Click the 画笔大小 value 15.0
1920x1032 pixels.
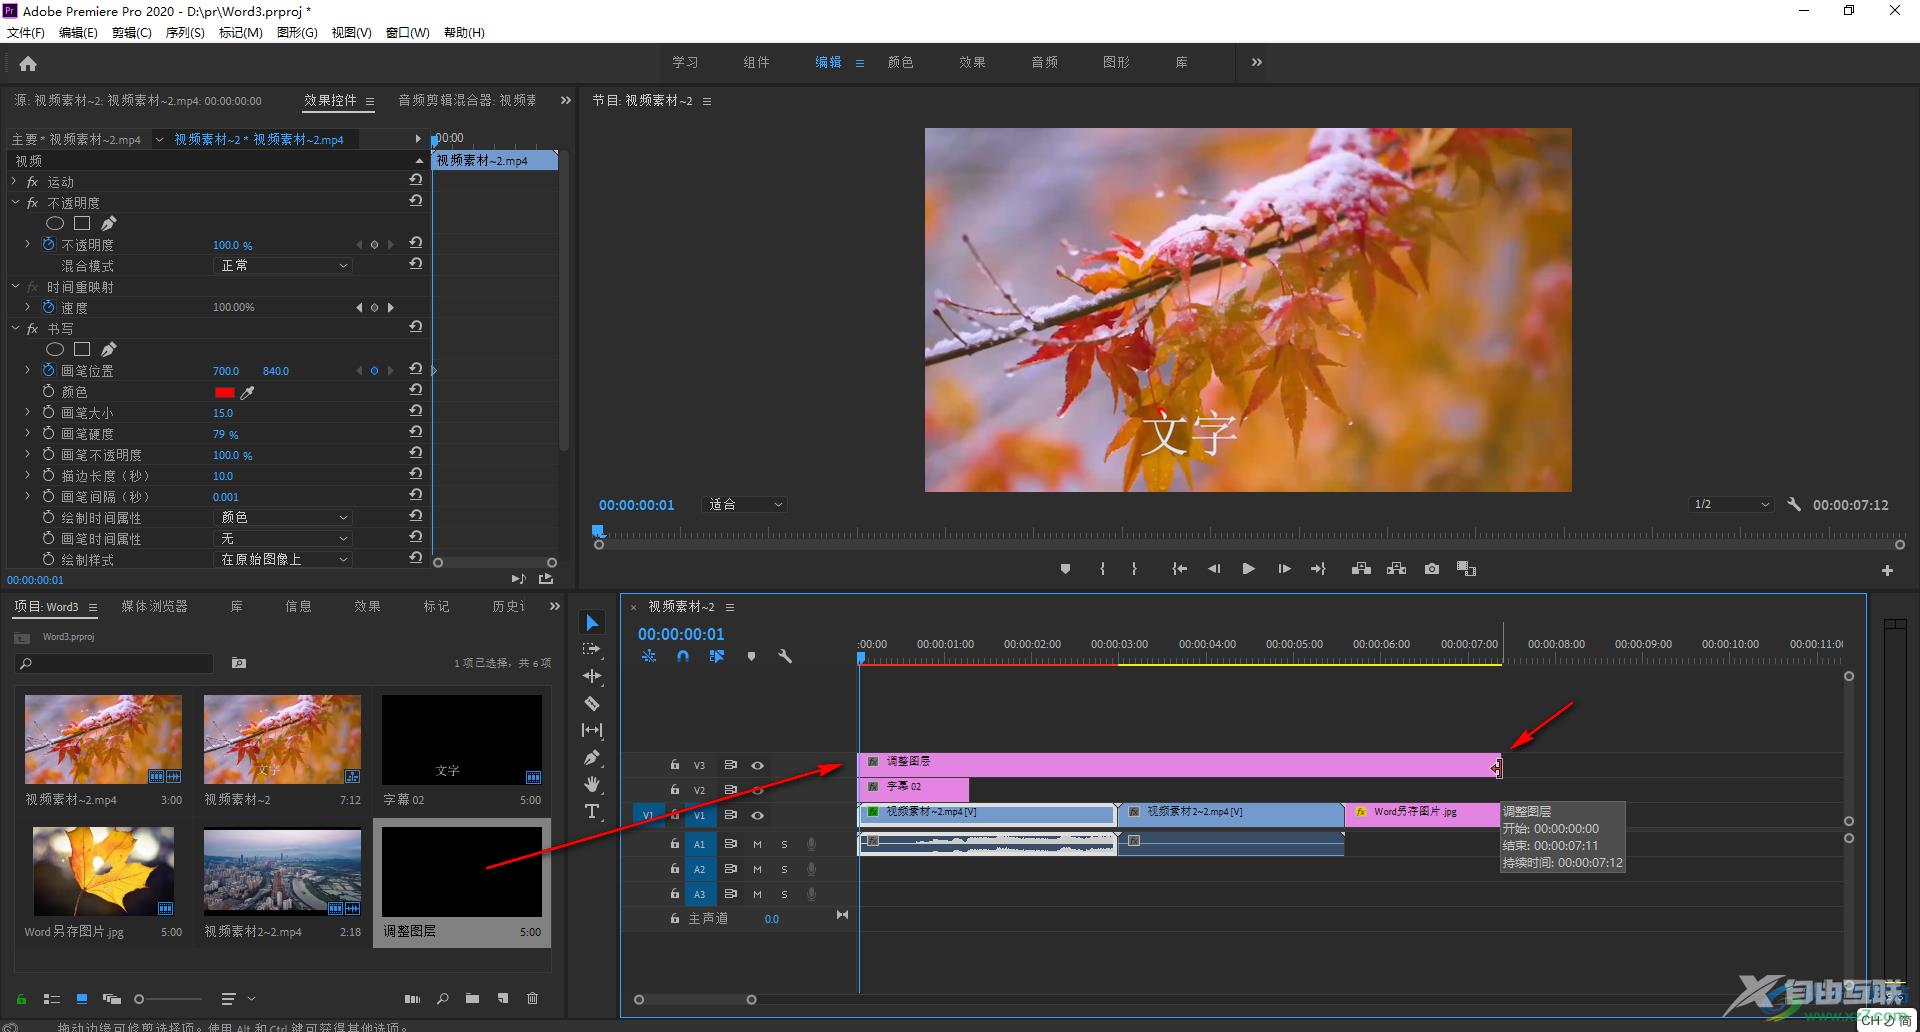(223, 413)
